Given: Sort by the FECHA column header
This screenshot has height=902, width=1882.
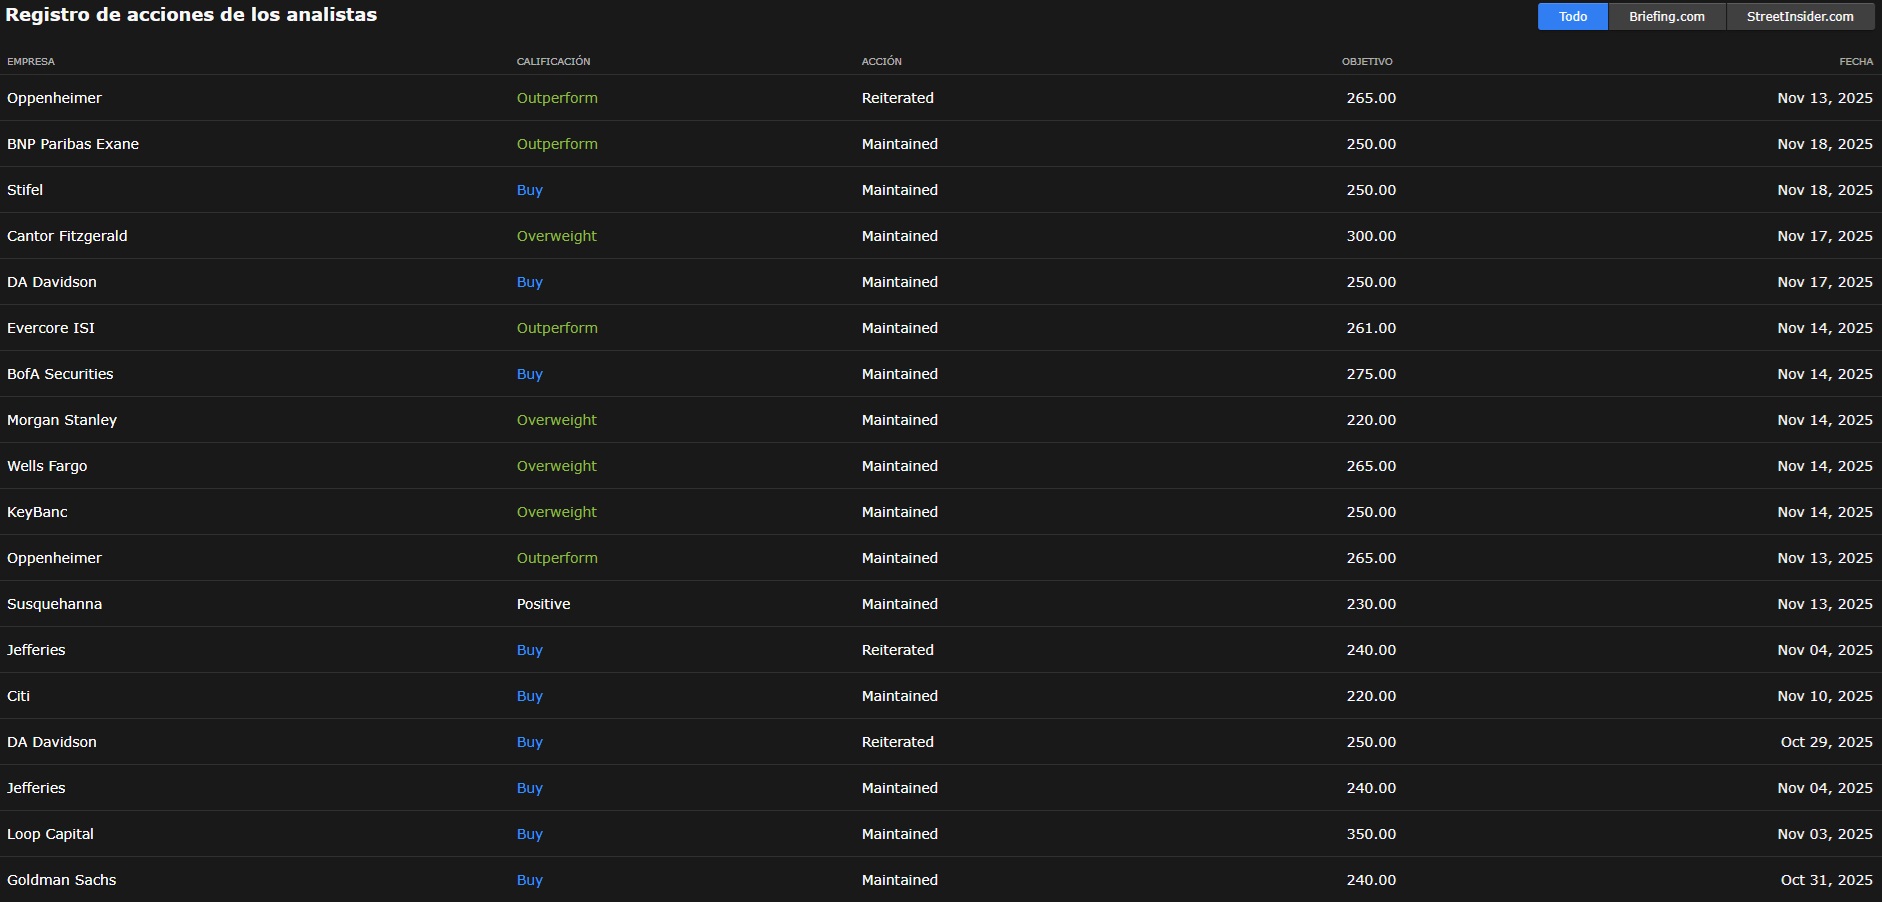Looking at the screenshot, I should 1855,62.
